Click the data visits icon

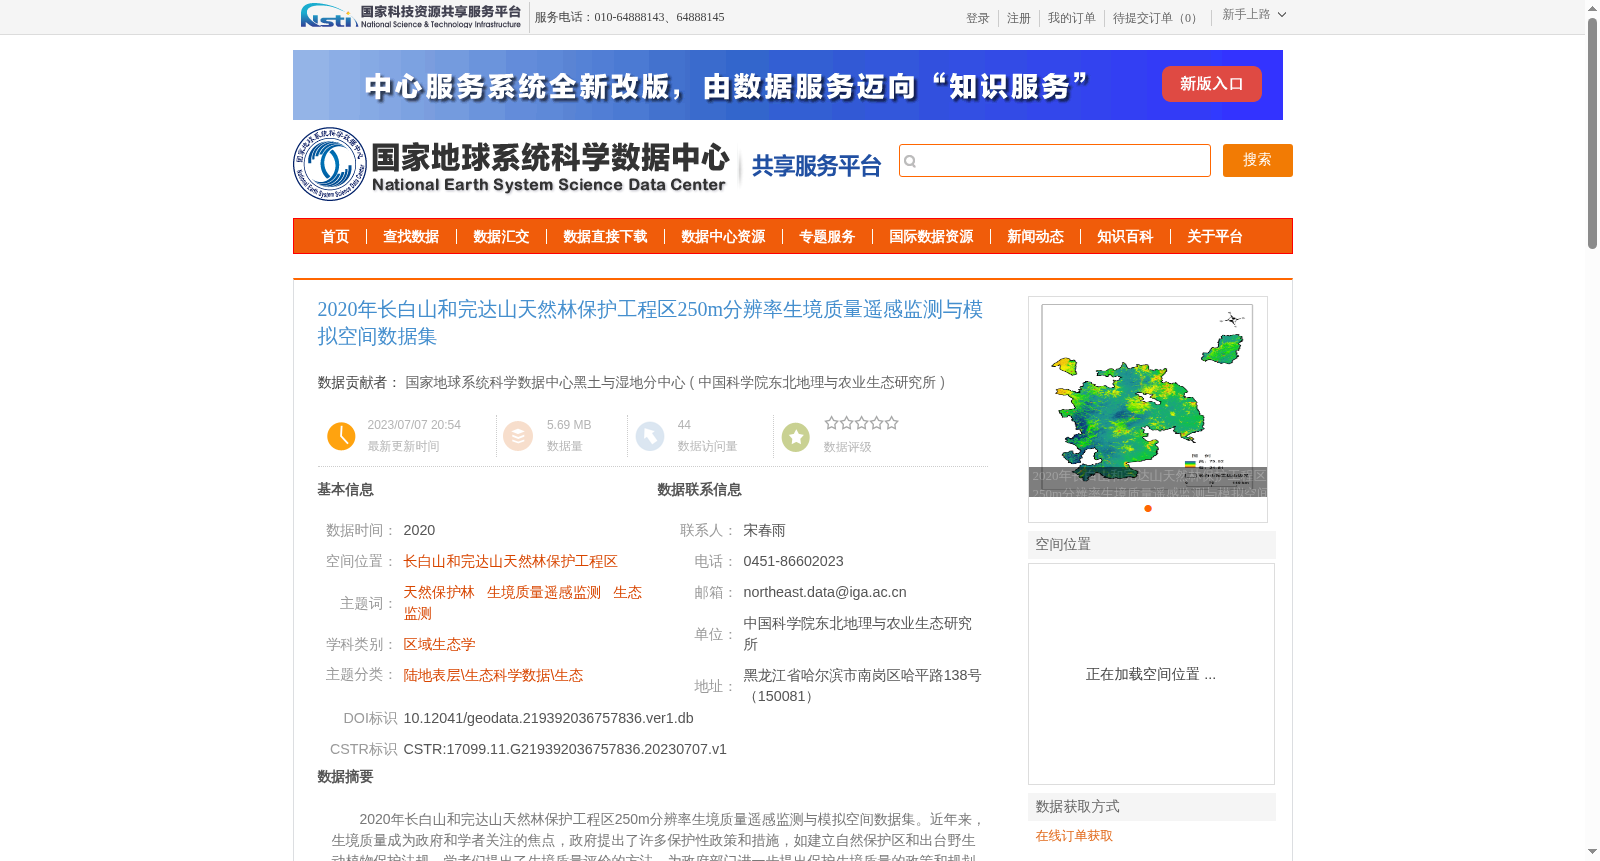pyautogui.click(x=650, y=436)
